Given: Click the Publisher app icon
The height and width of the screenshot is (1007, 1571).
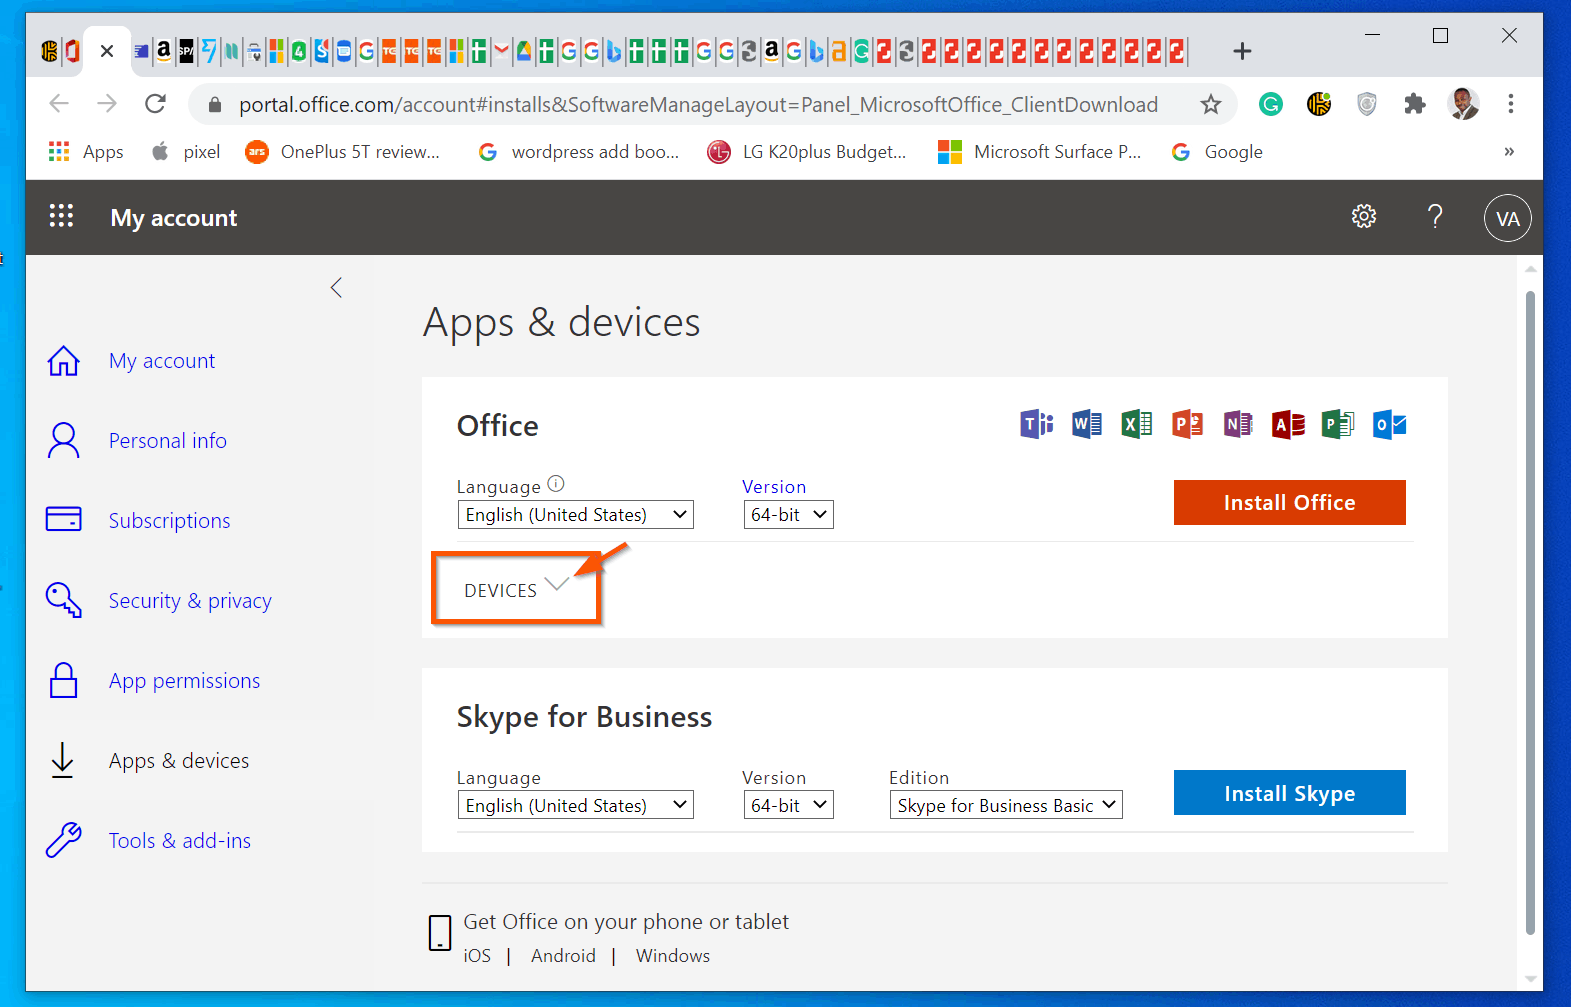Looking at the screenshot, I should (1338, 424).
